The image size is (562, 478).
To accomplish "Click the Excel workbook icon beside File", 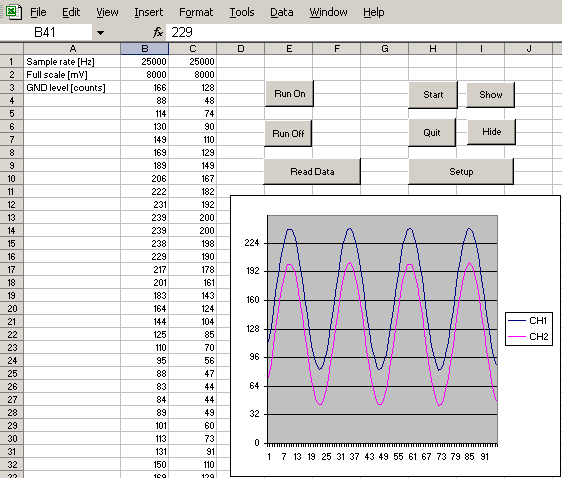I will [13, 12].
